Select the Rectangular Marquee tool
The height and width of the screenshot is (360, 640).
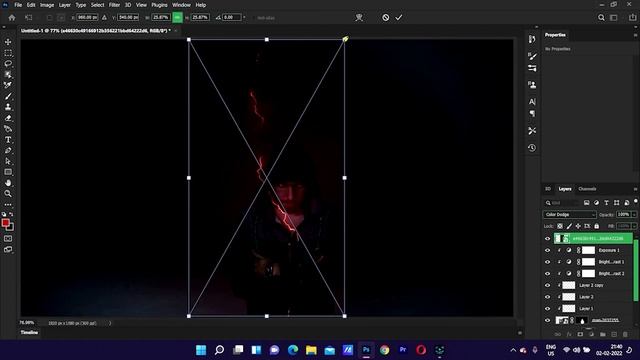pyautogui.click(x=8, y=53)
